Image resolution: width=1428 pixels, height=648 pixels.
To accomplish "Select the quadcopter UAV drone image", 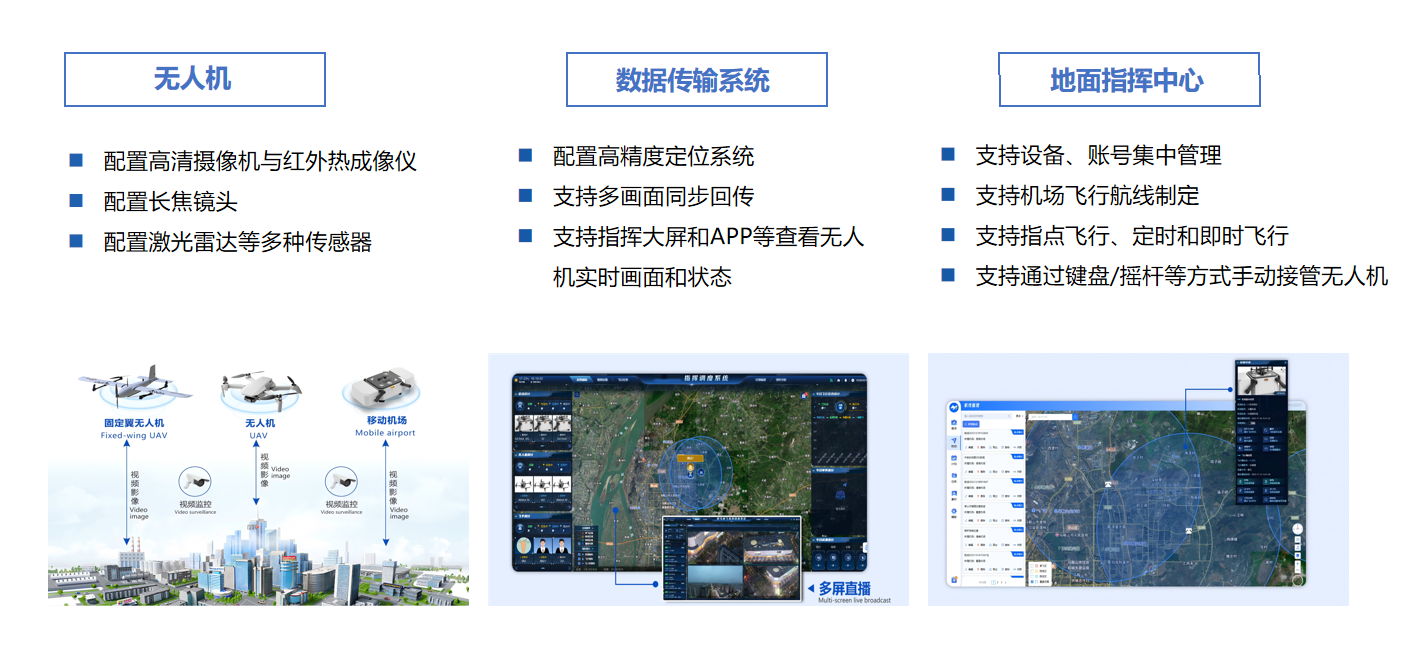I will point(260,389).
